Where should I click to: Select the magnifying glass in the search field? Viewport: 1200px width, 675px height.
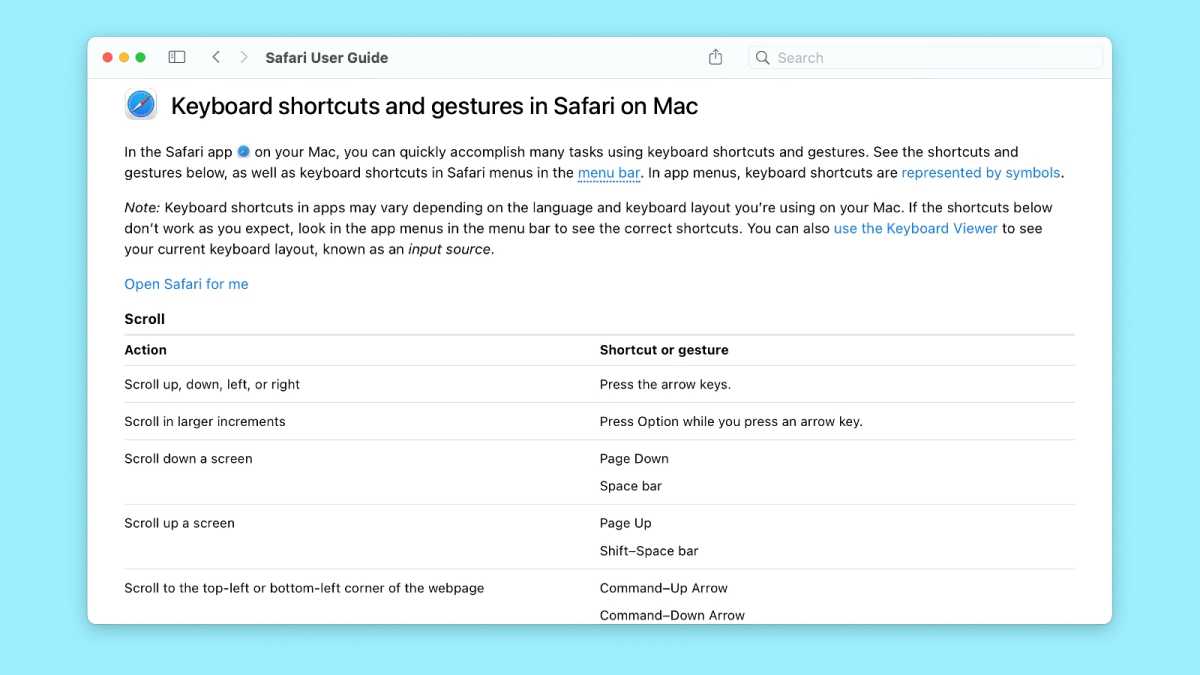[x=762, y=58]
